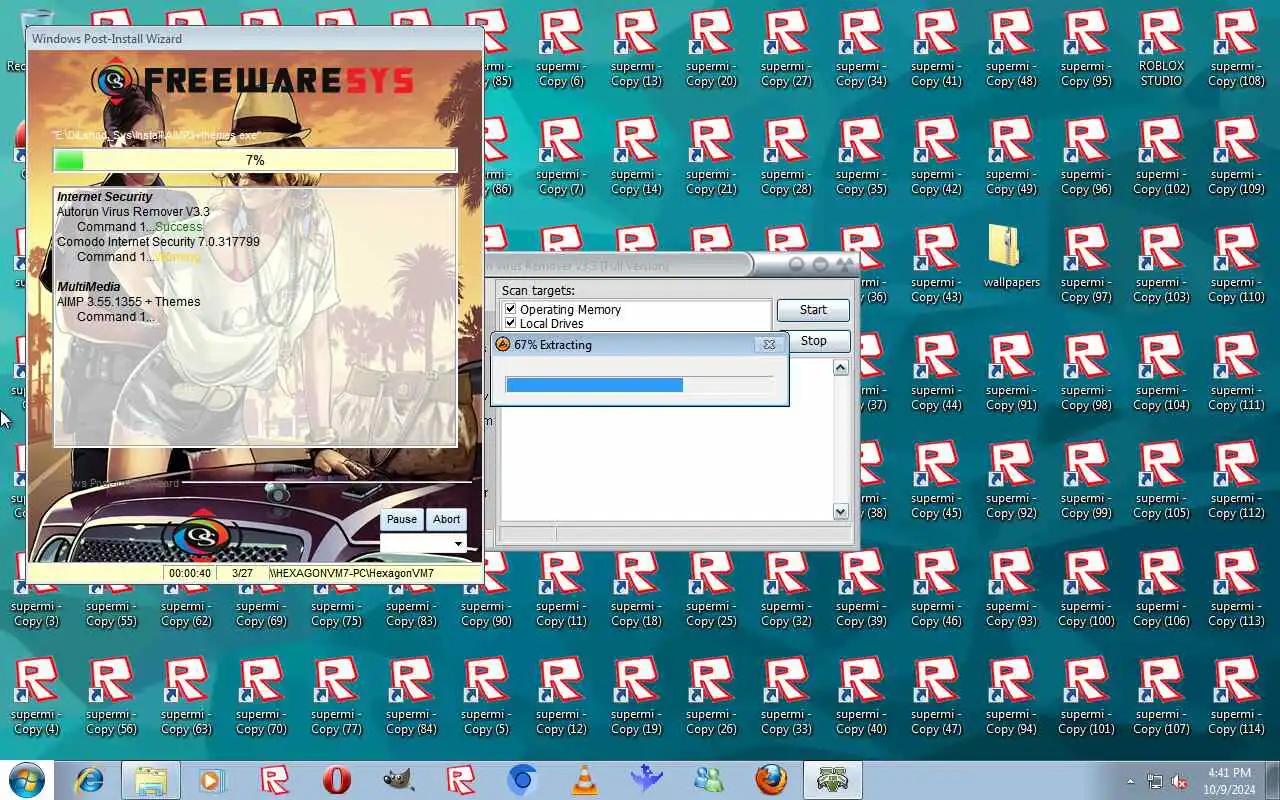Image resolution: width=1280 pixels, height=800 pixels.
Task: Open the taskbar clock showing 4:41 PM
Action: [x=1229, y=780]
